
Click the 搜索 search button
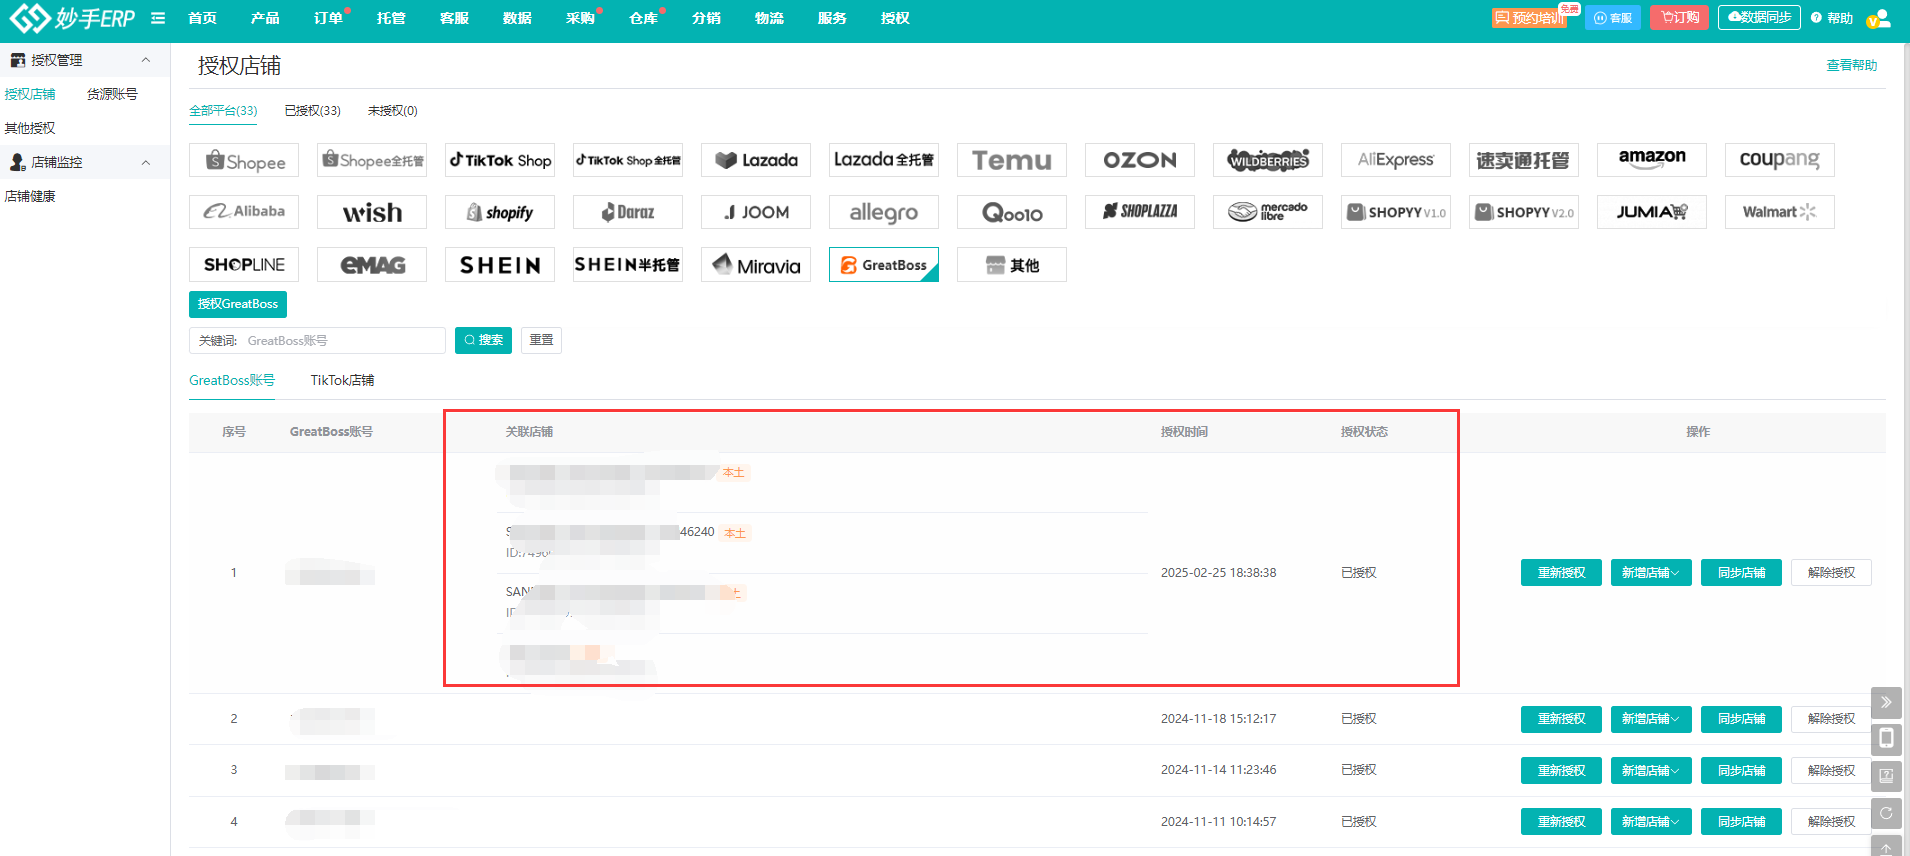pyautogui.click(x=483, y=340)
